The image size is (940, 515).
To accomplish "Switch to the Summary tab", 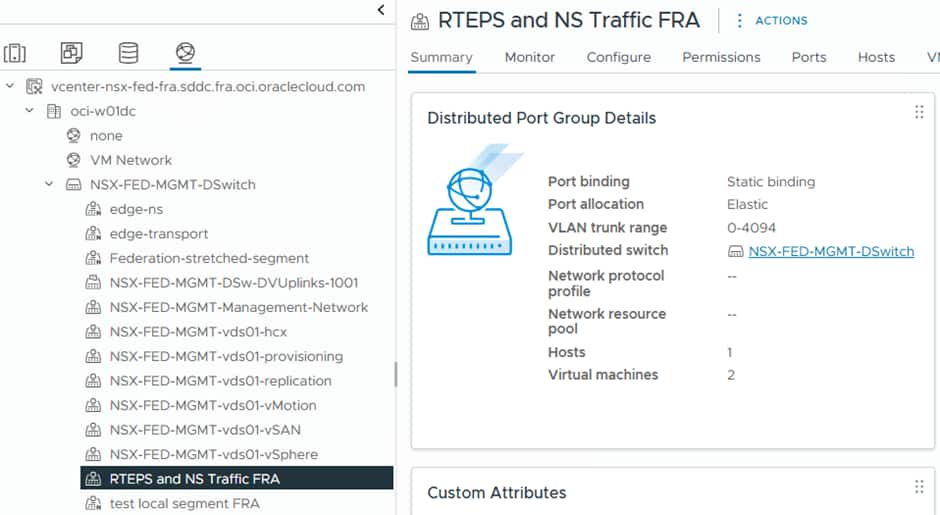I will [x=441, y=58].
